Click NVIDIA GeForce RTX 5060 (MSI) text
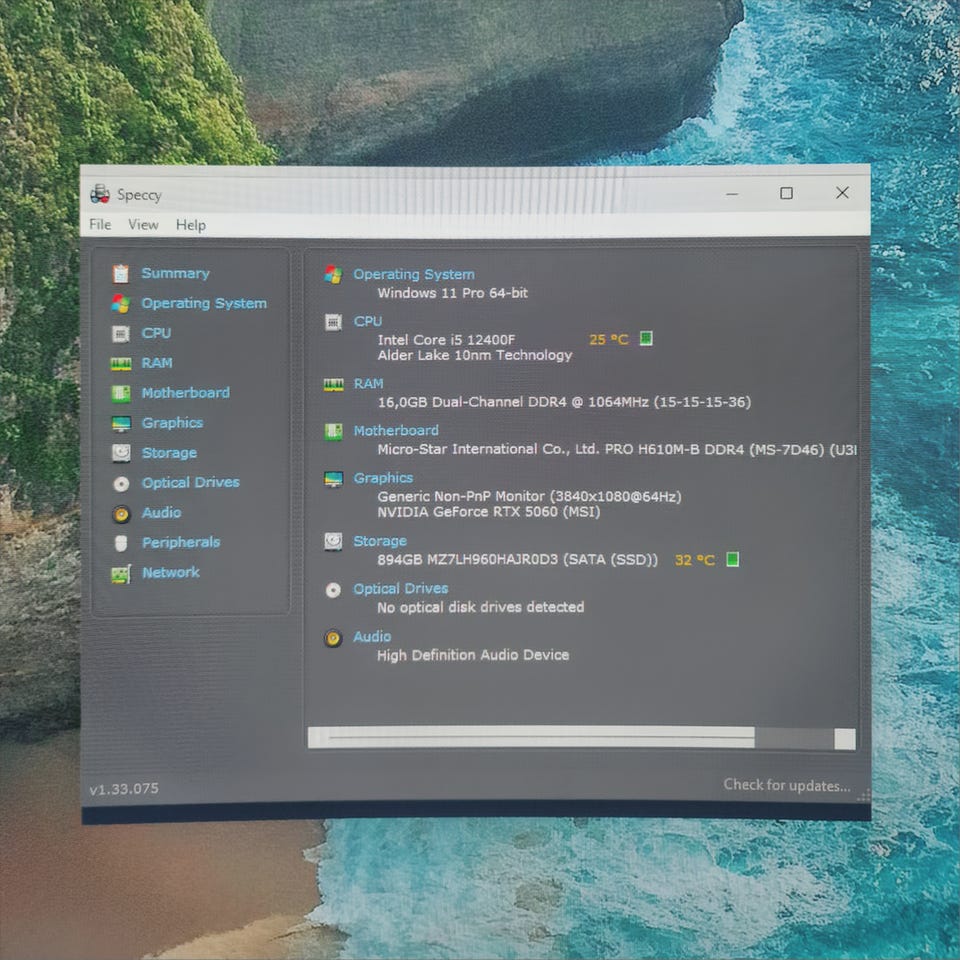Image resolution: width=960 pixels, height=960 pixels. (489, 512)
